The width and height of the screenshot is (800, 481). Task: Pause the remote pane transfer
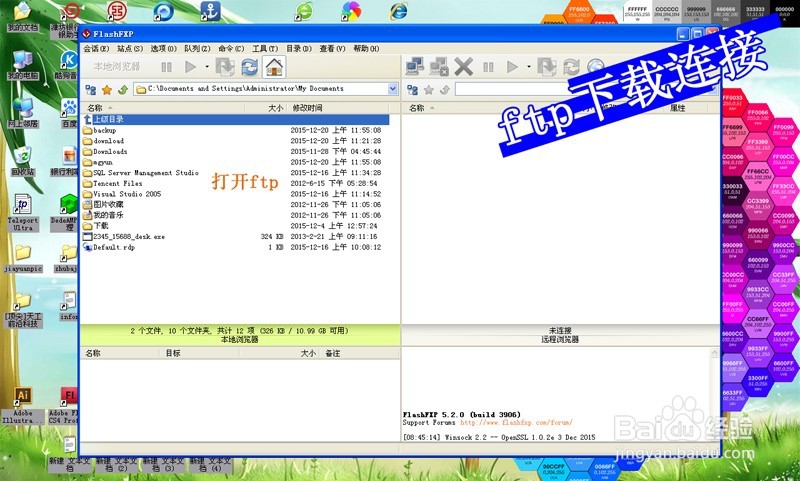[x=488, y=67]
